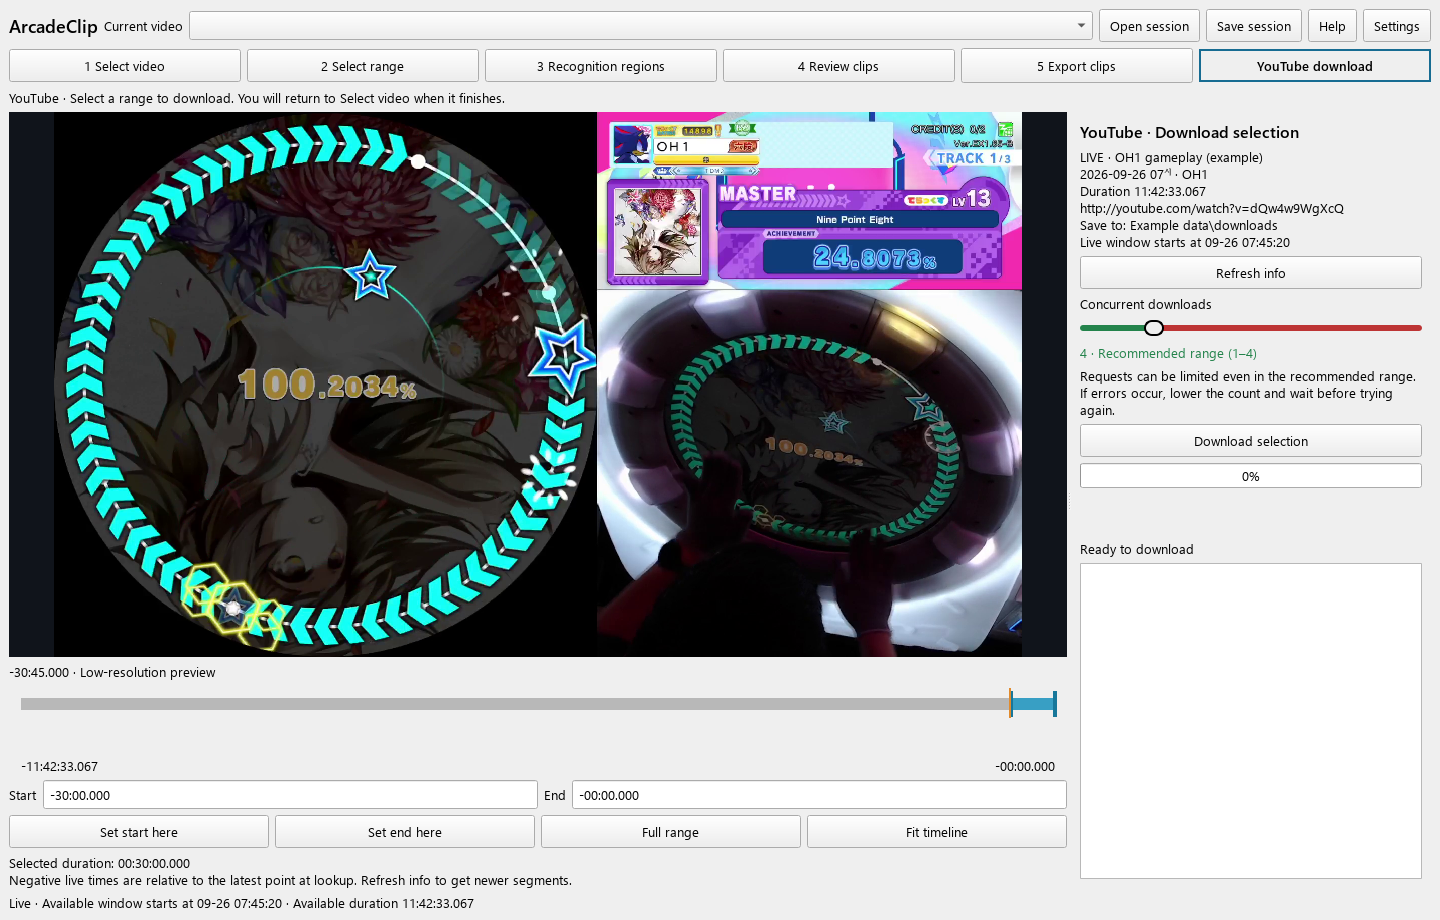This screenshot has height=920, width=1440.
Task: Open the Help button
Action: click(x=1332, y=26)
